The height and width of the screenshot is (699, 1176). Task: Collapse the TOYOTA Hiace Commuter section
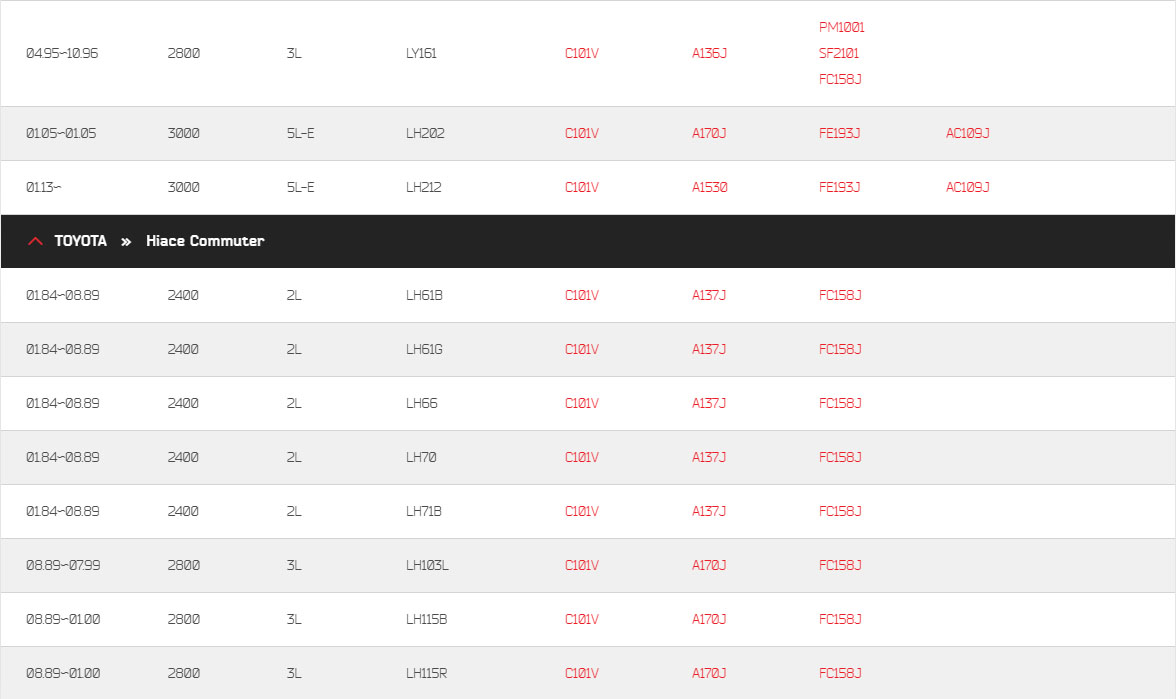(x=588, y=241)
